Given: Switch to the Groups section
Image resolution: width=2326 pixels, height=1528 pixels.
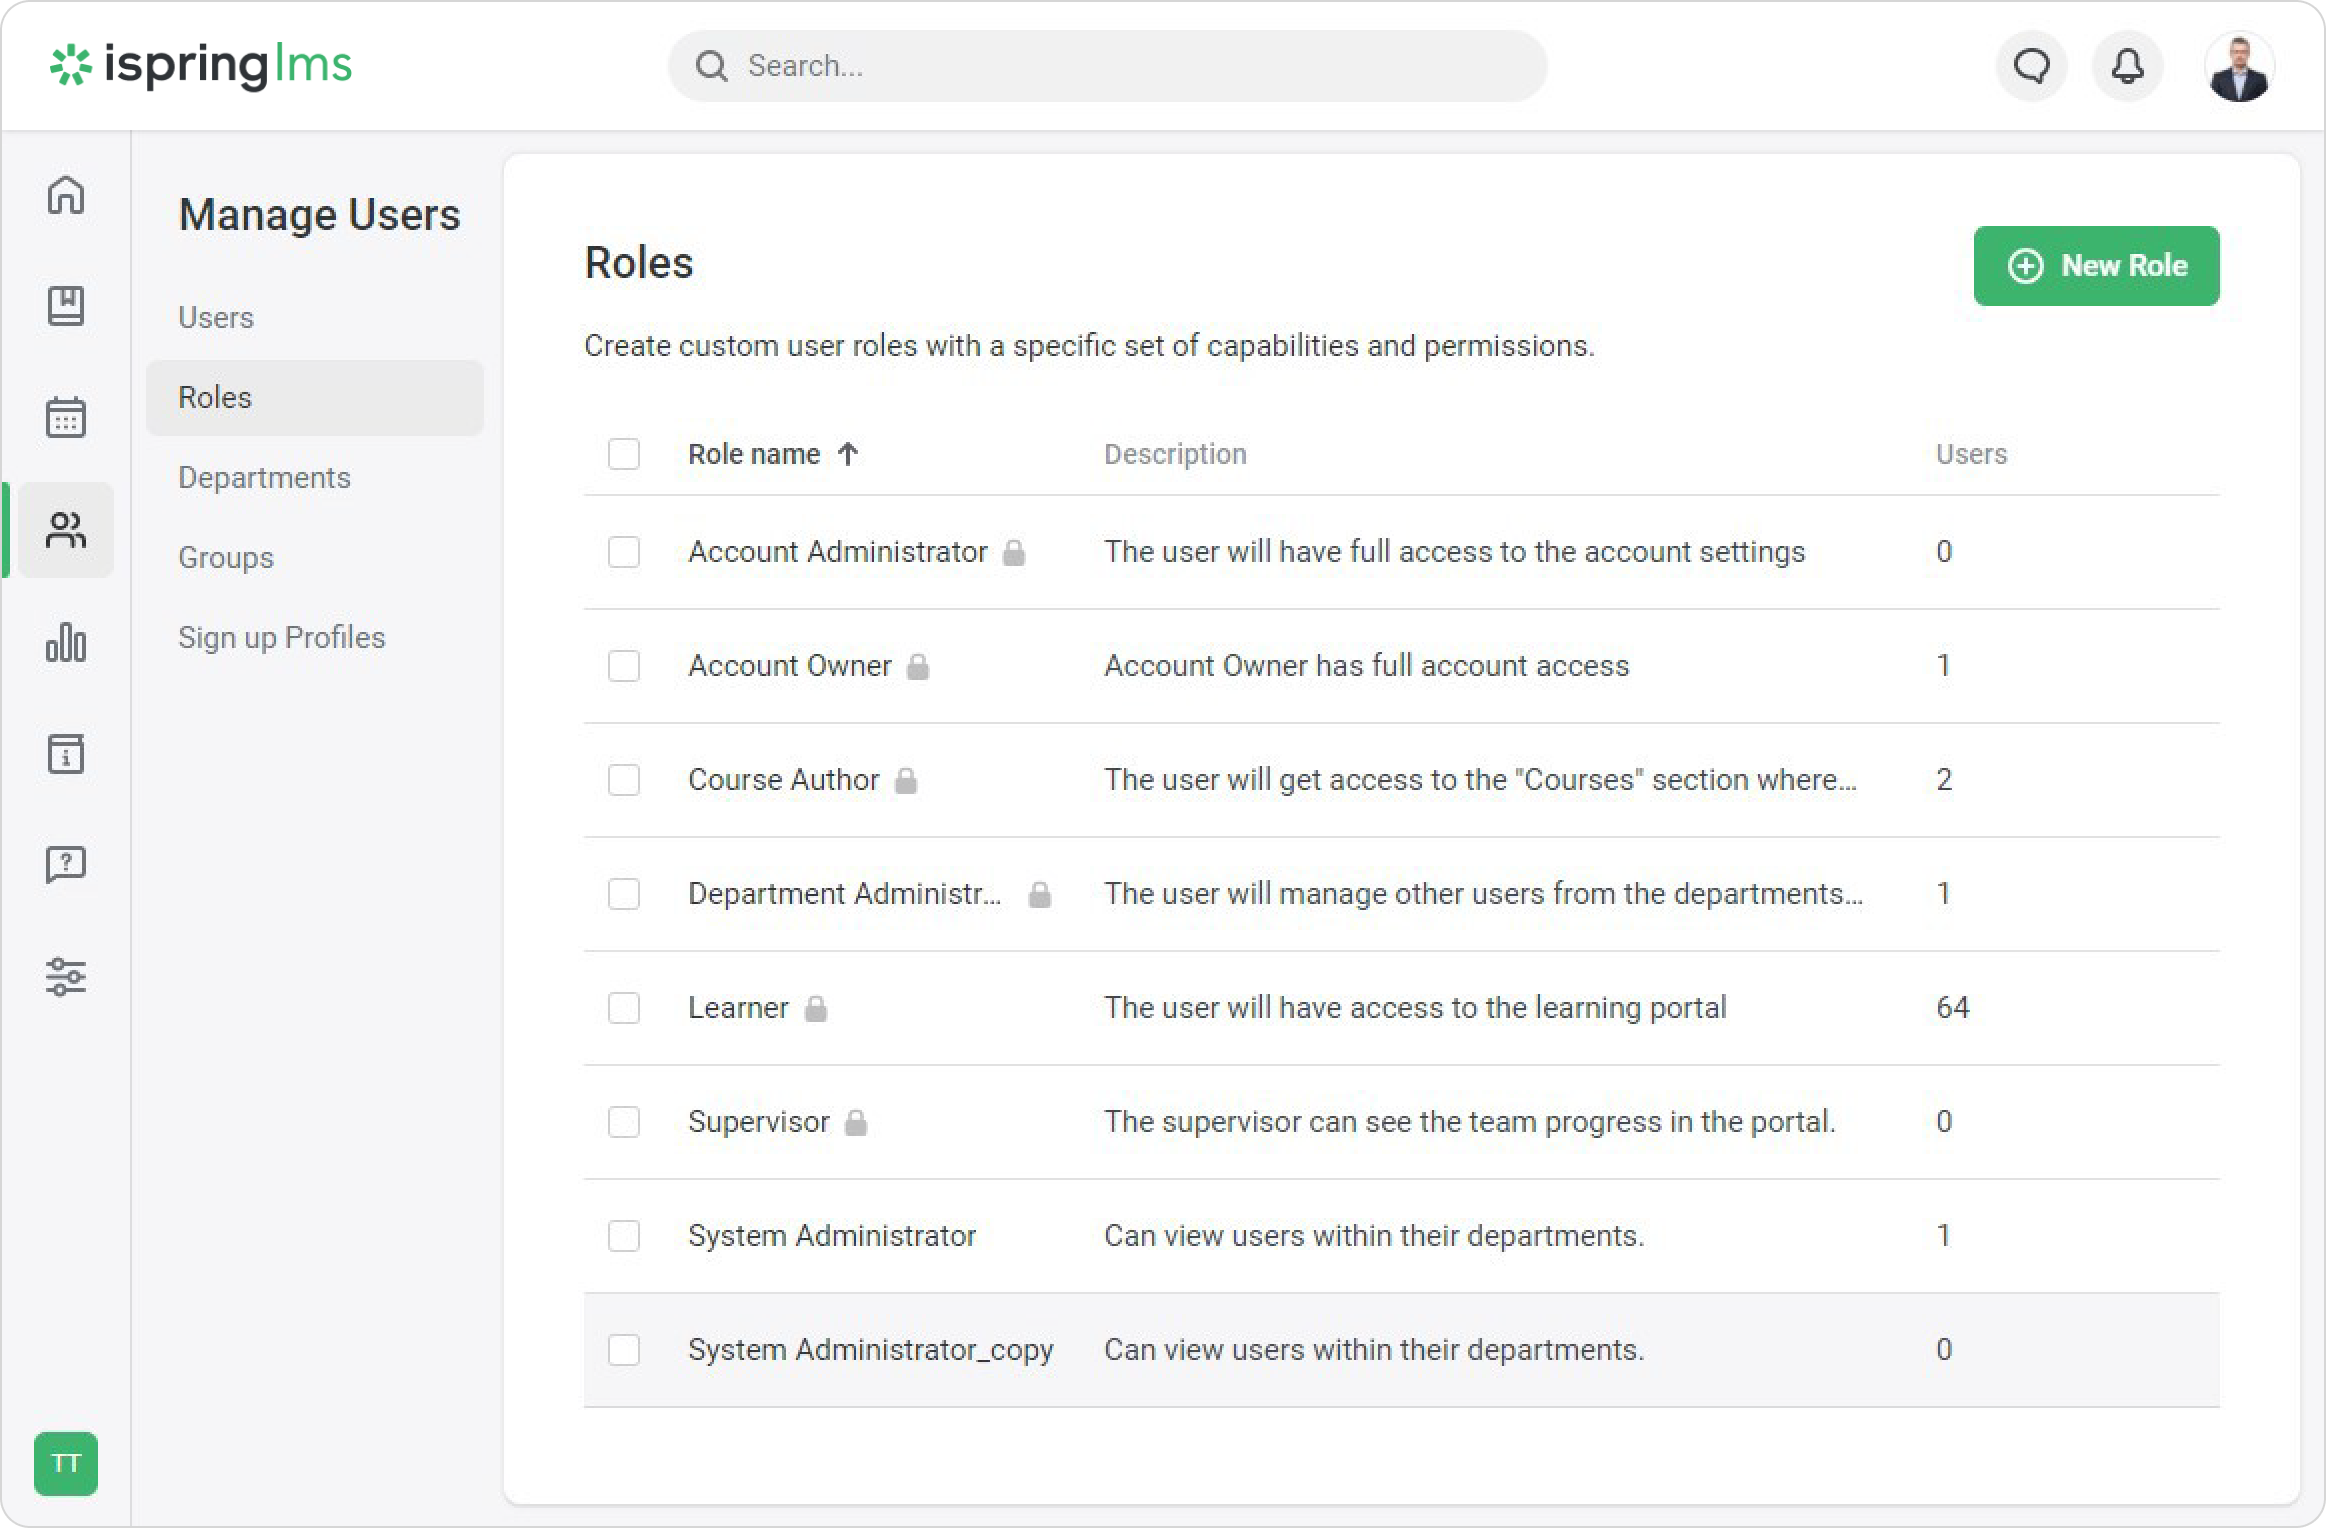Looking at the screenshot, I should coord(226,558).
